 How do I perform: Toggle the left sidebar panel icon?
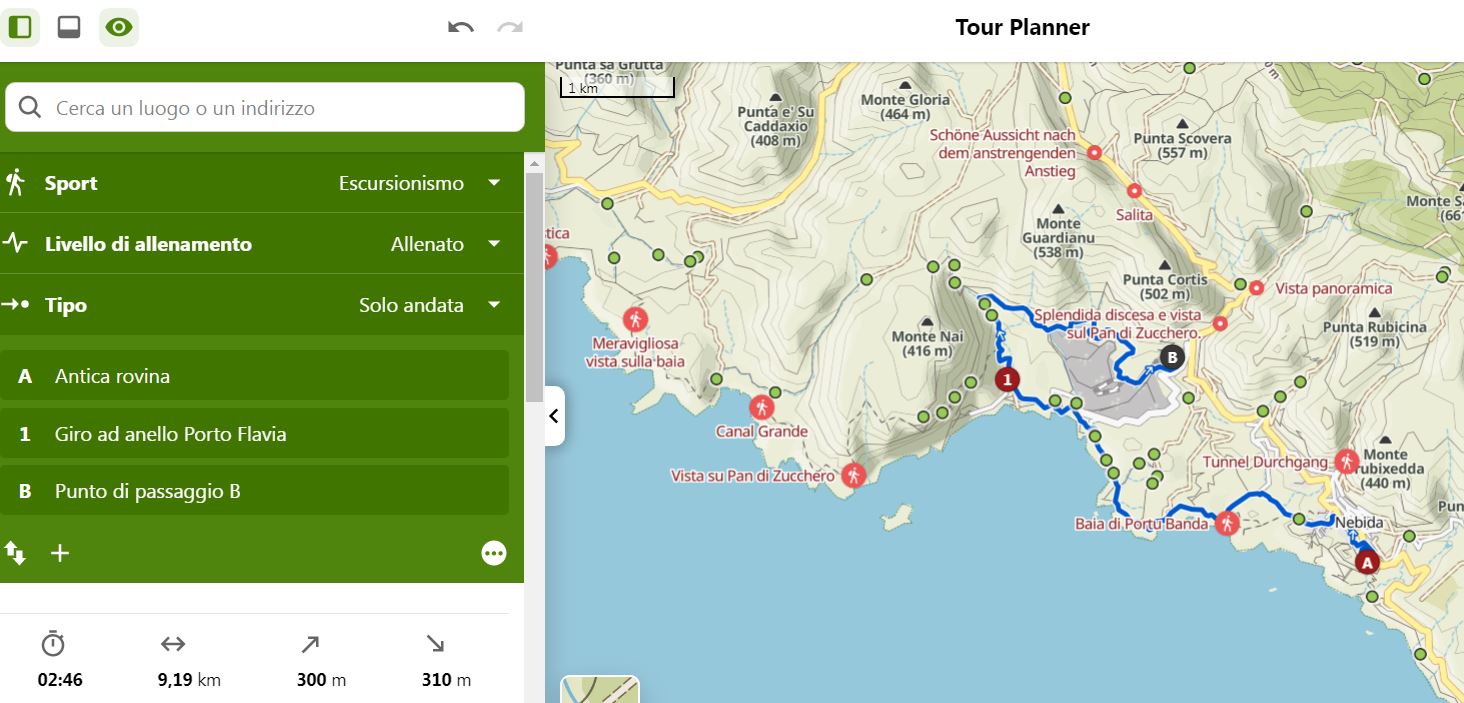[x=20, y=27]
